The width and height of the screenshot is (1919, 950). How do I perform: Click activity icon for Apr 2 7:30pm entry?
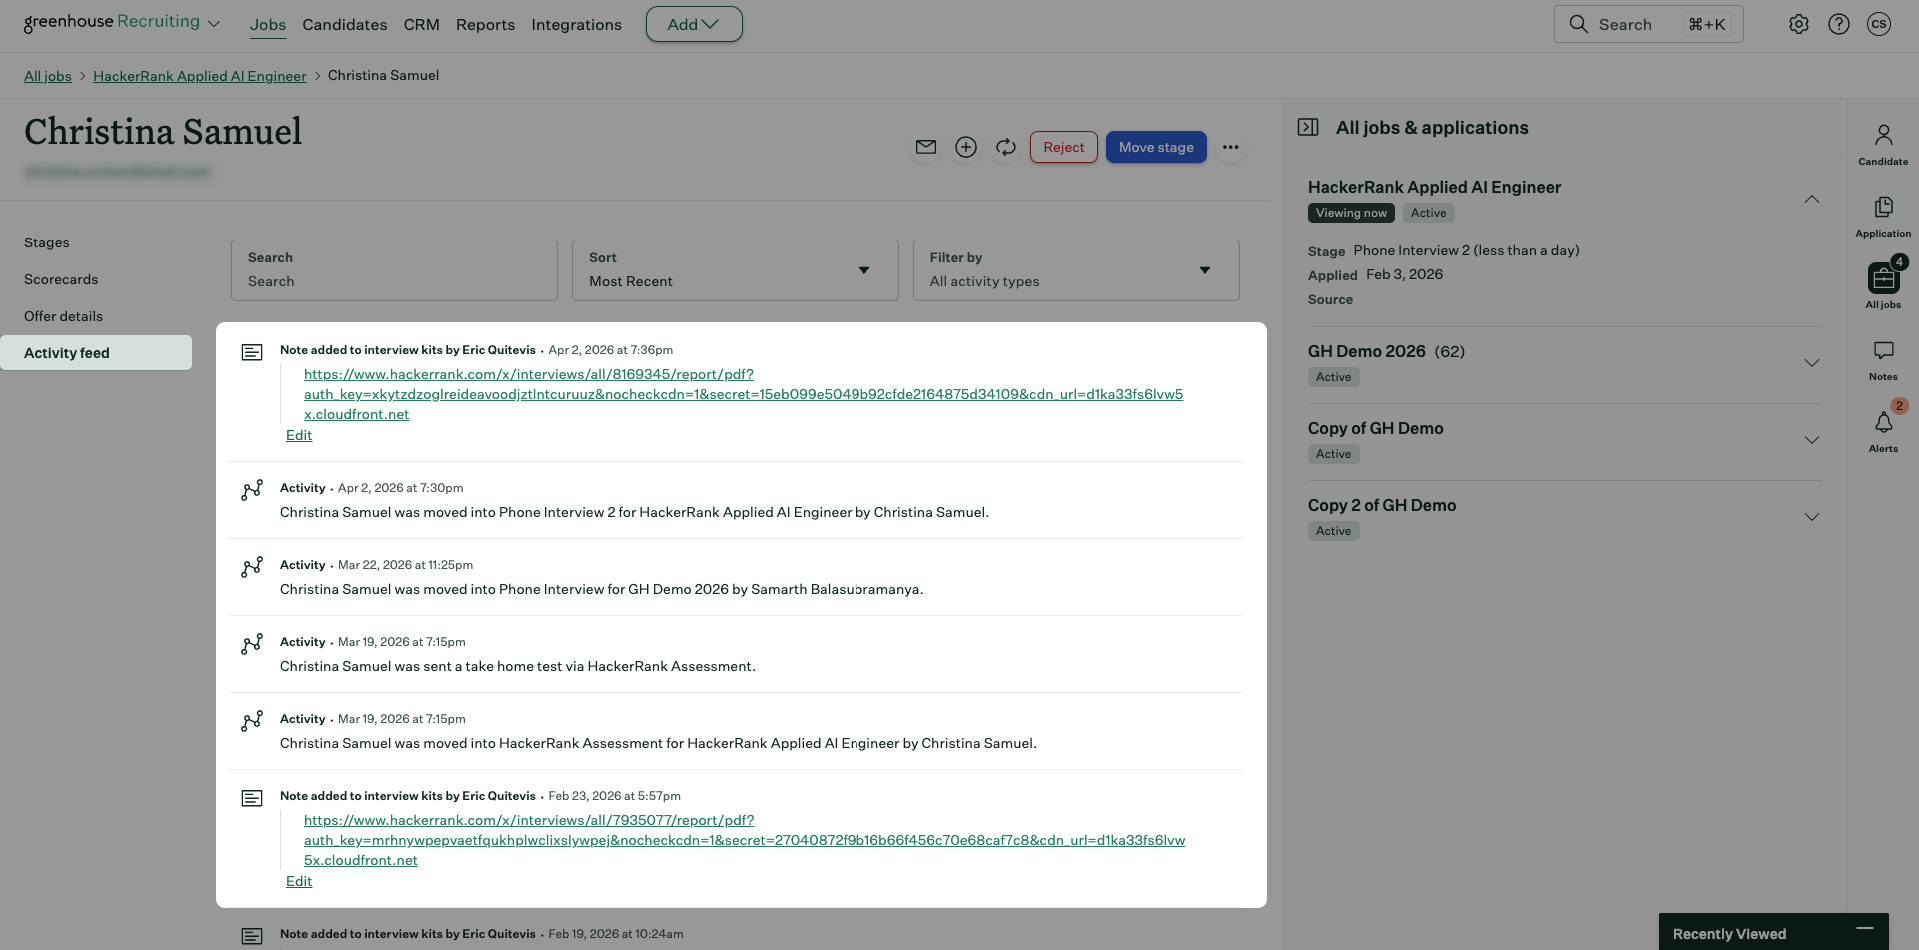pos(252,489)
